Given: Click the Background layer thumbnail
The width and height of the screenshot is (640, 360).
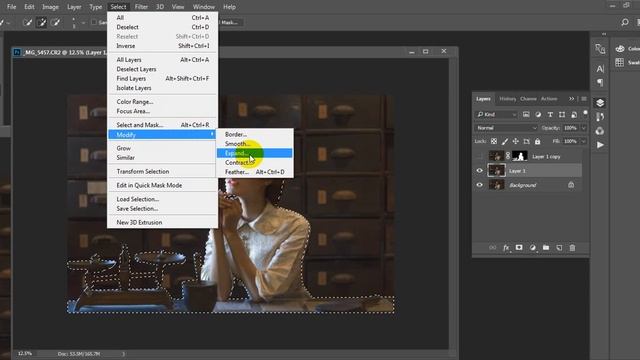Looking at the screenshot, I should pos(496,185).
